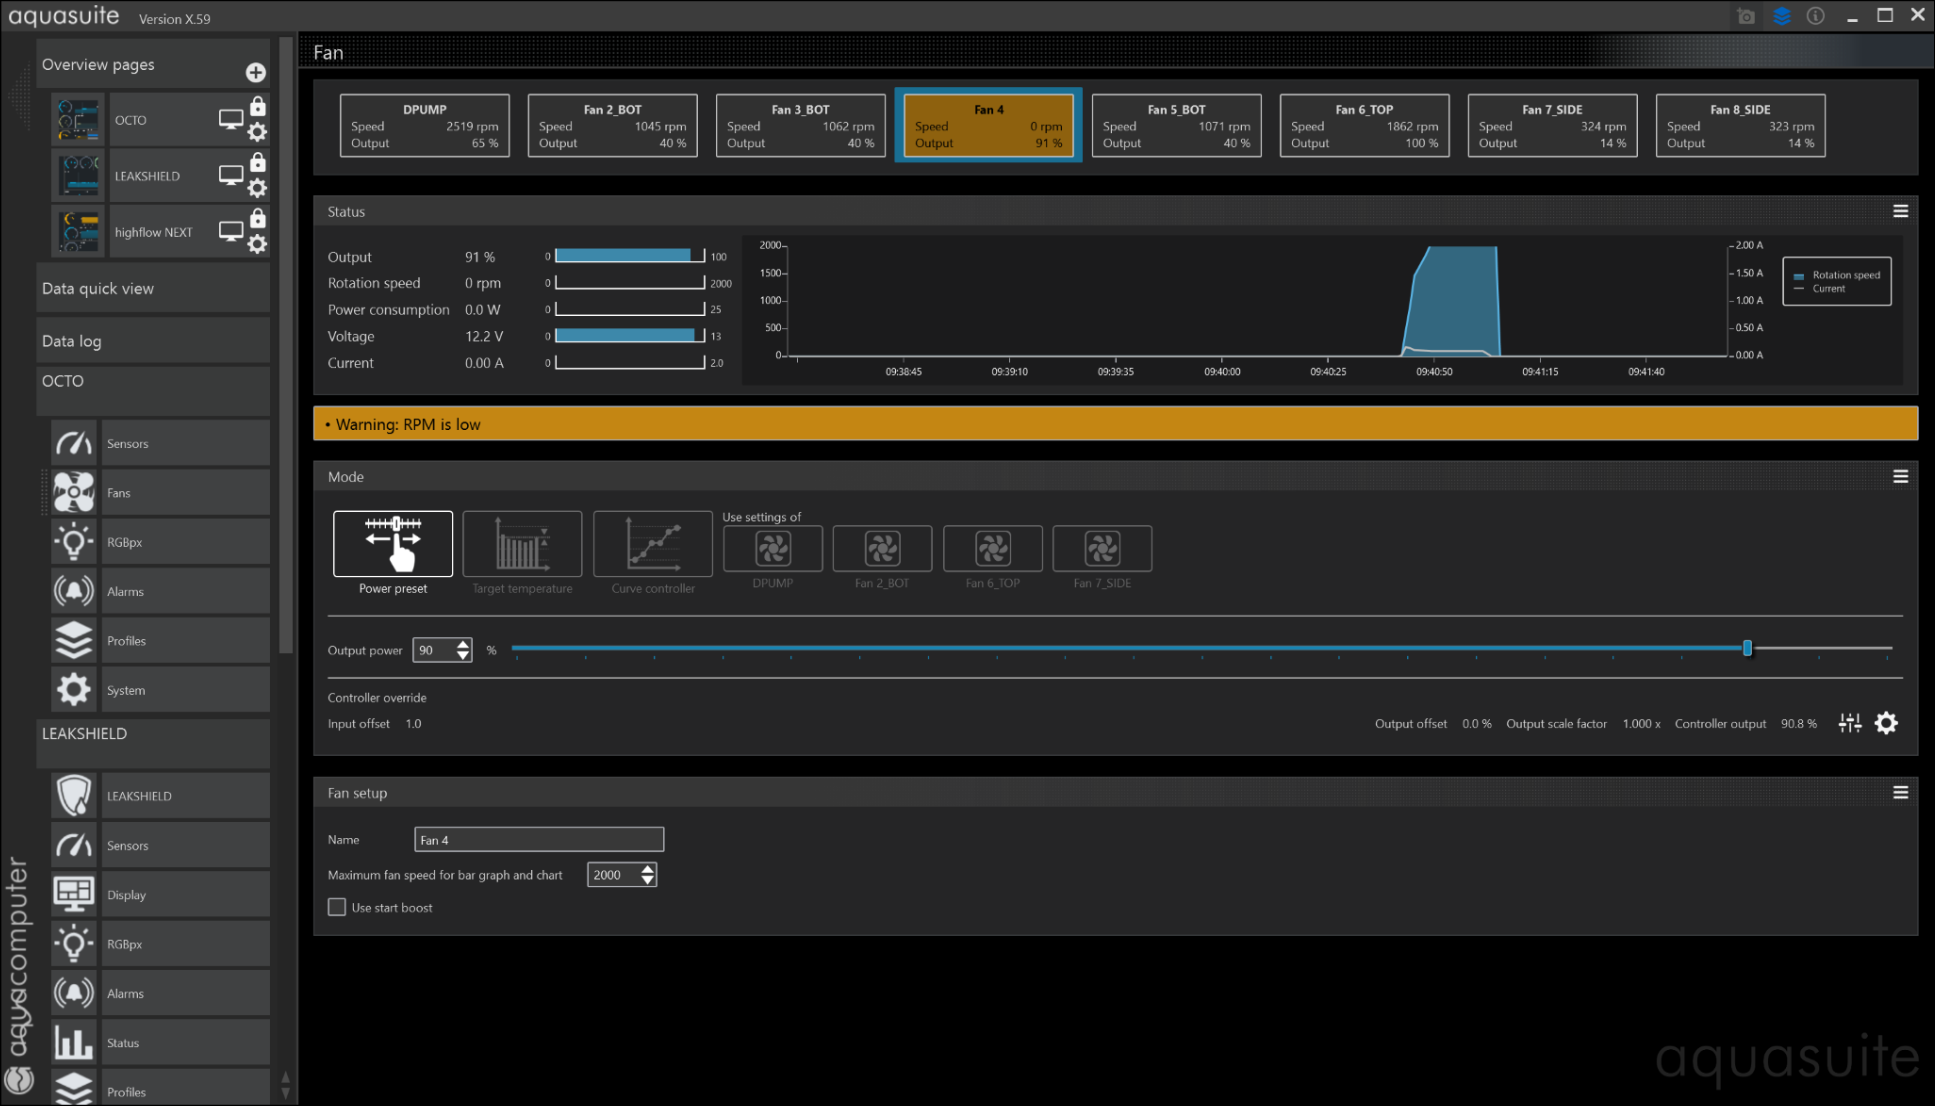
Task: Click the Output power slider handle
Action: [1747, 648]
